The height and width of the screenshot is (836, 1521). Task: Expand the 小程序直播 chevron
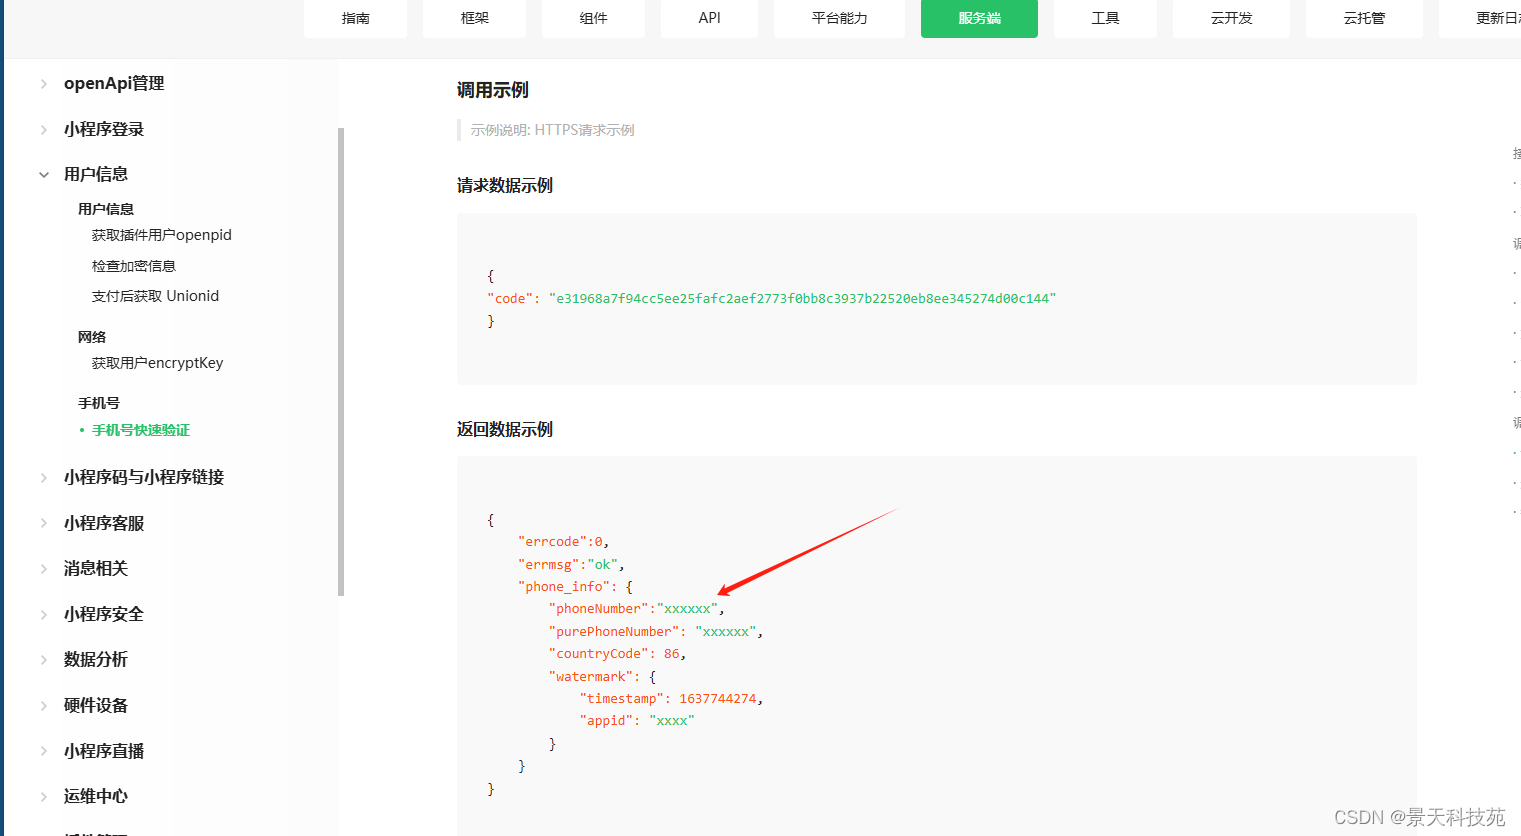tap(43, 752)
